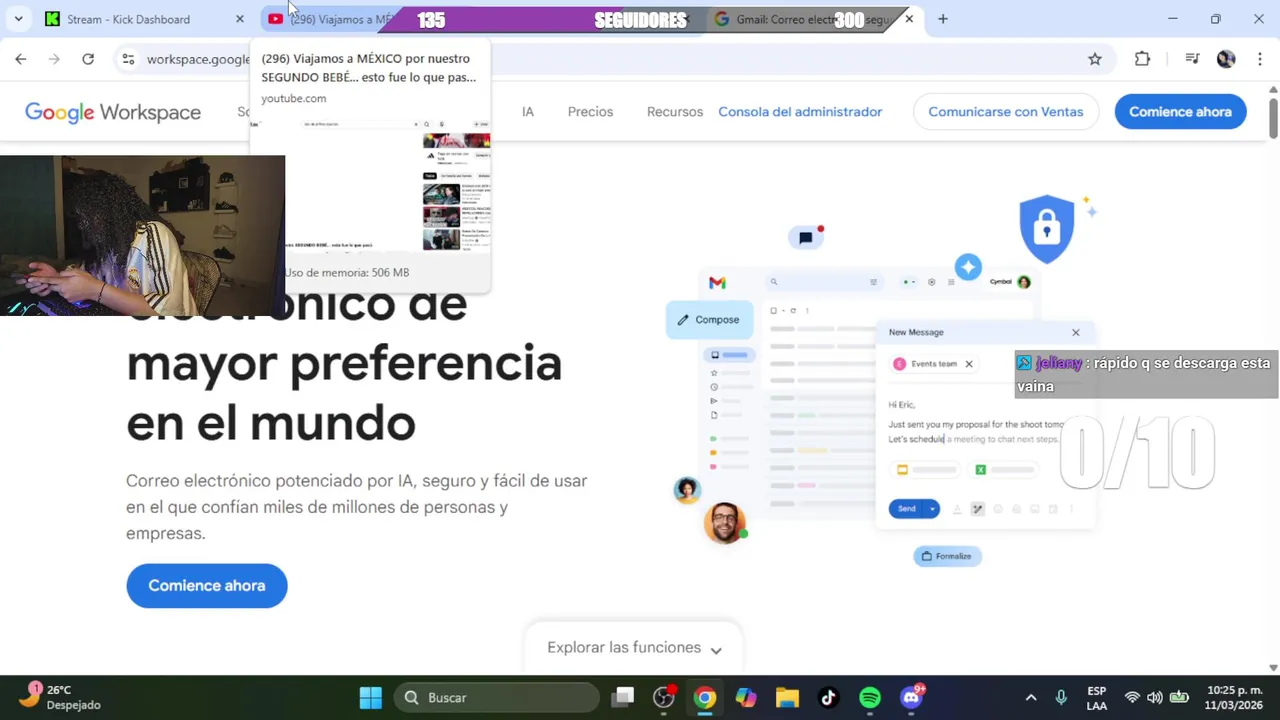Click Chrome icon on taskbar
This screenshot has height=720, width=1280.
pos(705,698)
